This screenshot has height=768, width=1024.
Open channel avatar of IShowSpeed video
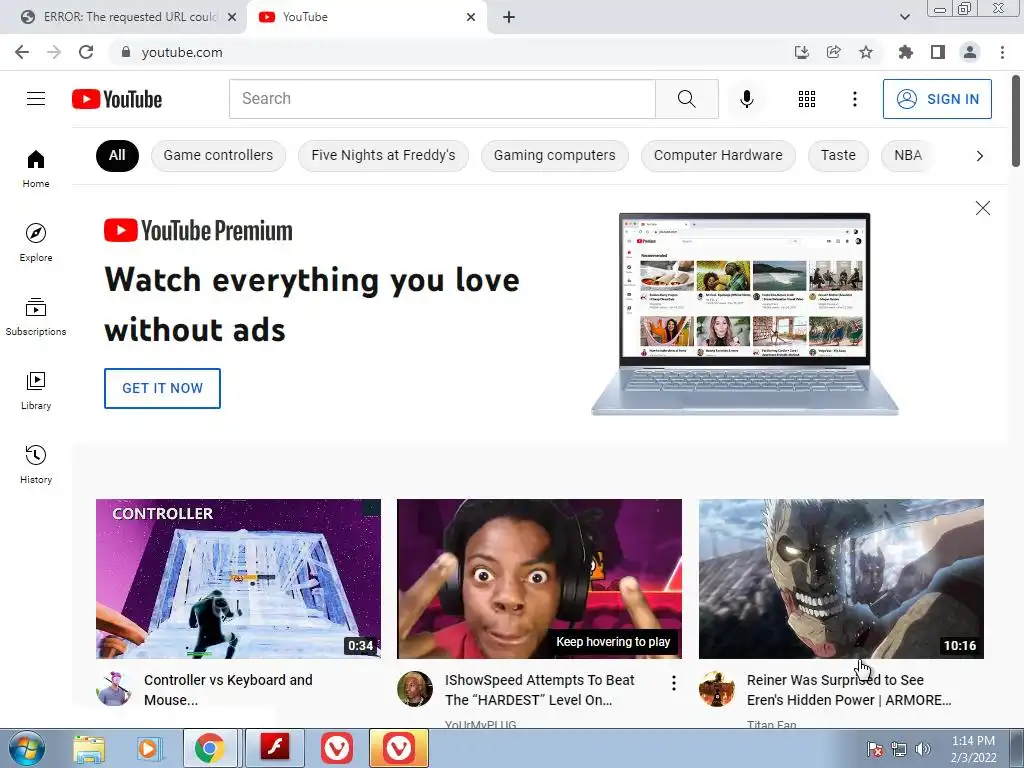pyautogui.click(x=415, y=688)
